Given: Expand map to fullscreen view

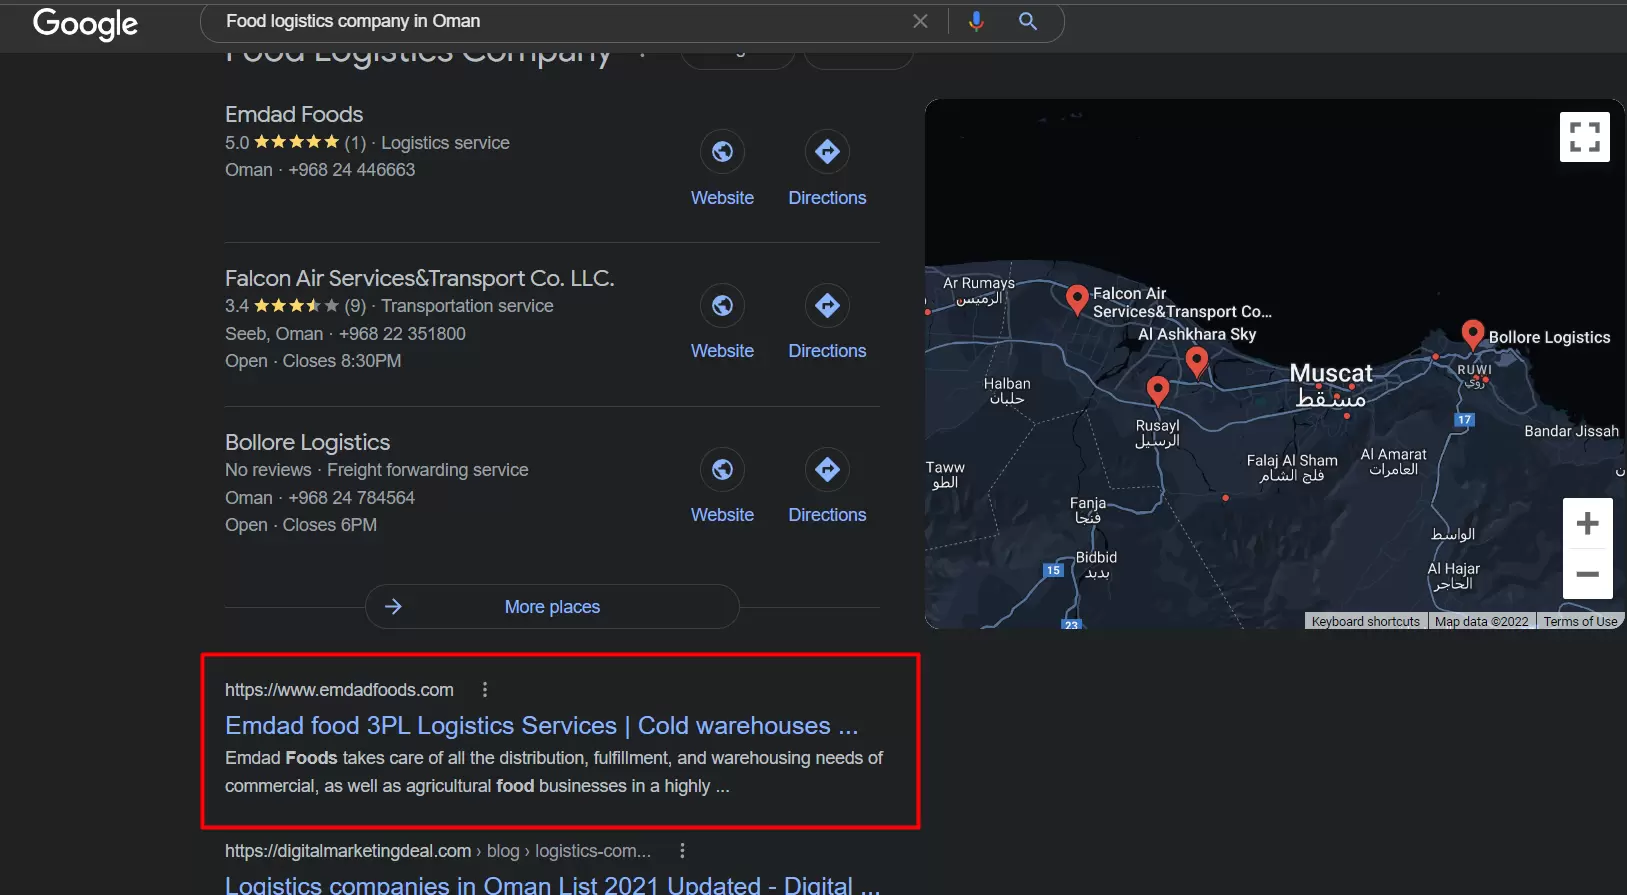Looking at the screenshot, I should tap(1584, 137).
